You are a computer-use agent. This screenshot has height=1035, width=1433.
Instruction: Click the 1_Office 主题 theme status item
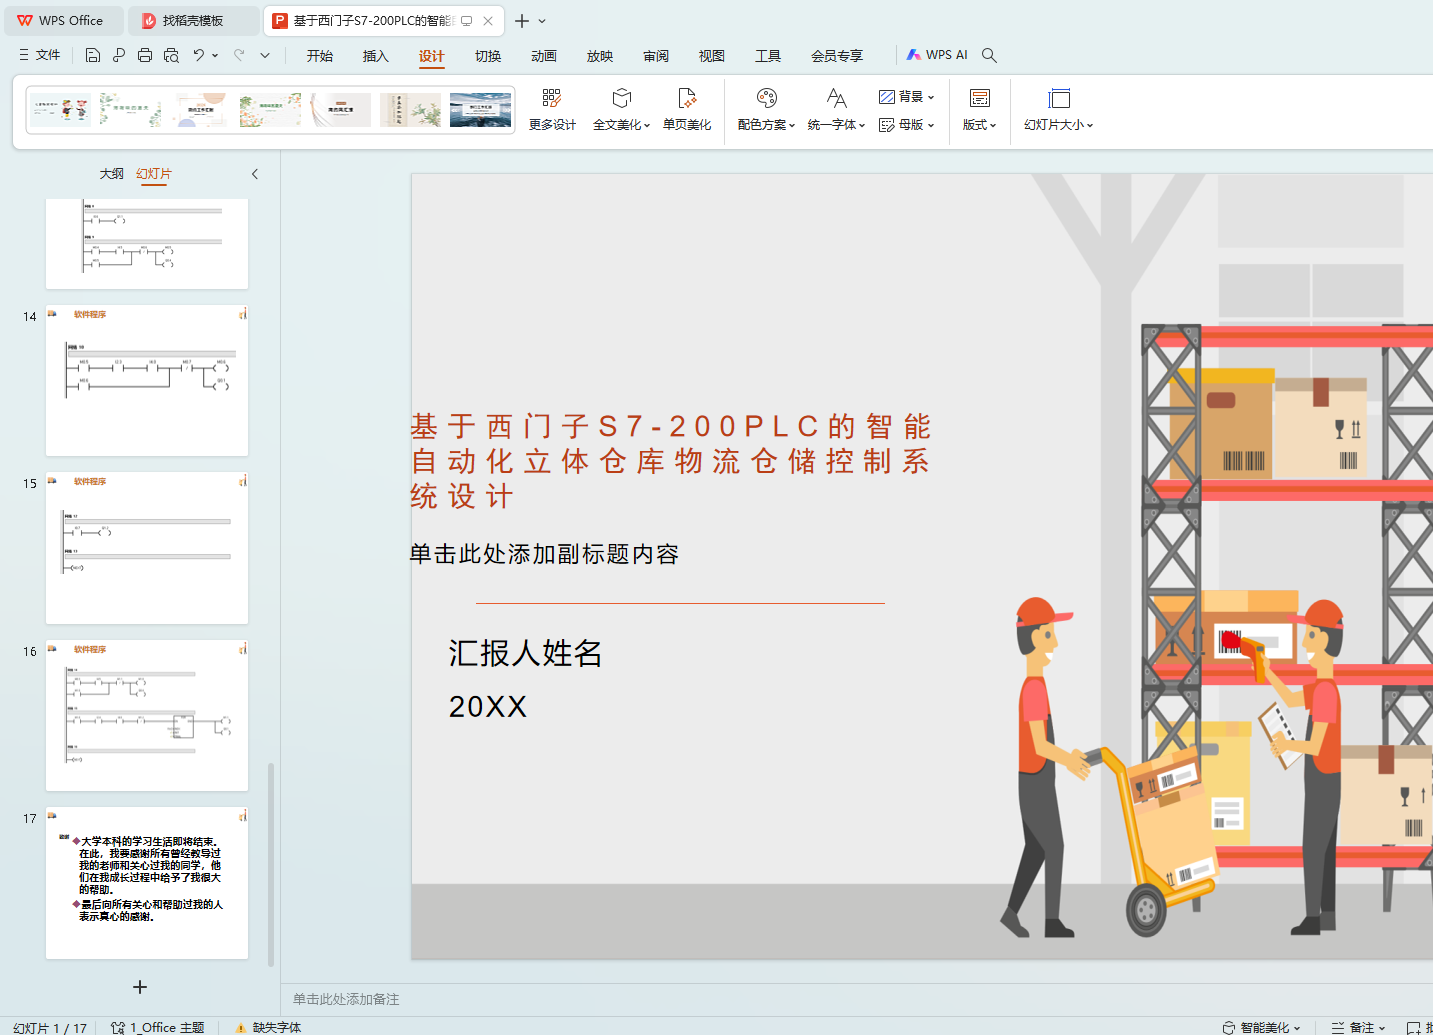(x=158, y=1027)
